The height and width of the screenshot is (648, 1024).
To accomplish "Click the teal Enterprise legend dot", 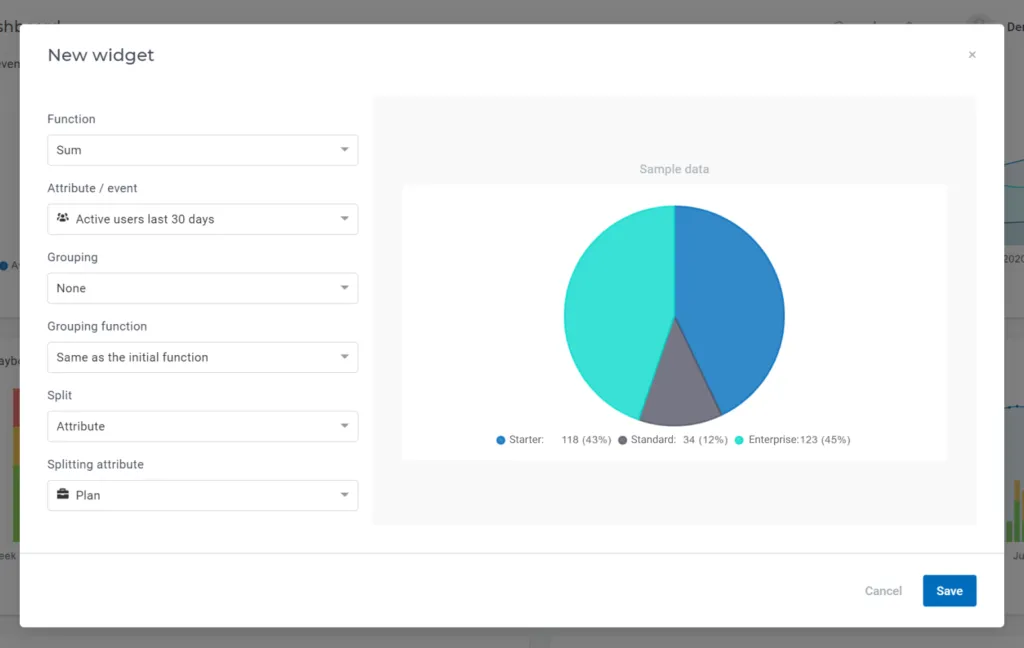I will (x=739, y=440).
